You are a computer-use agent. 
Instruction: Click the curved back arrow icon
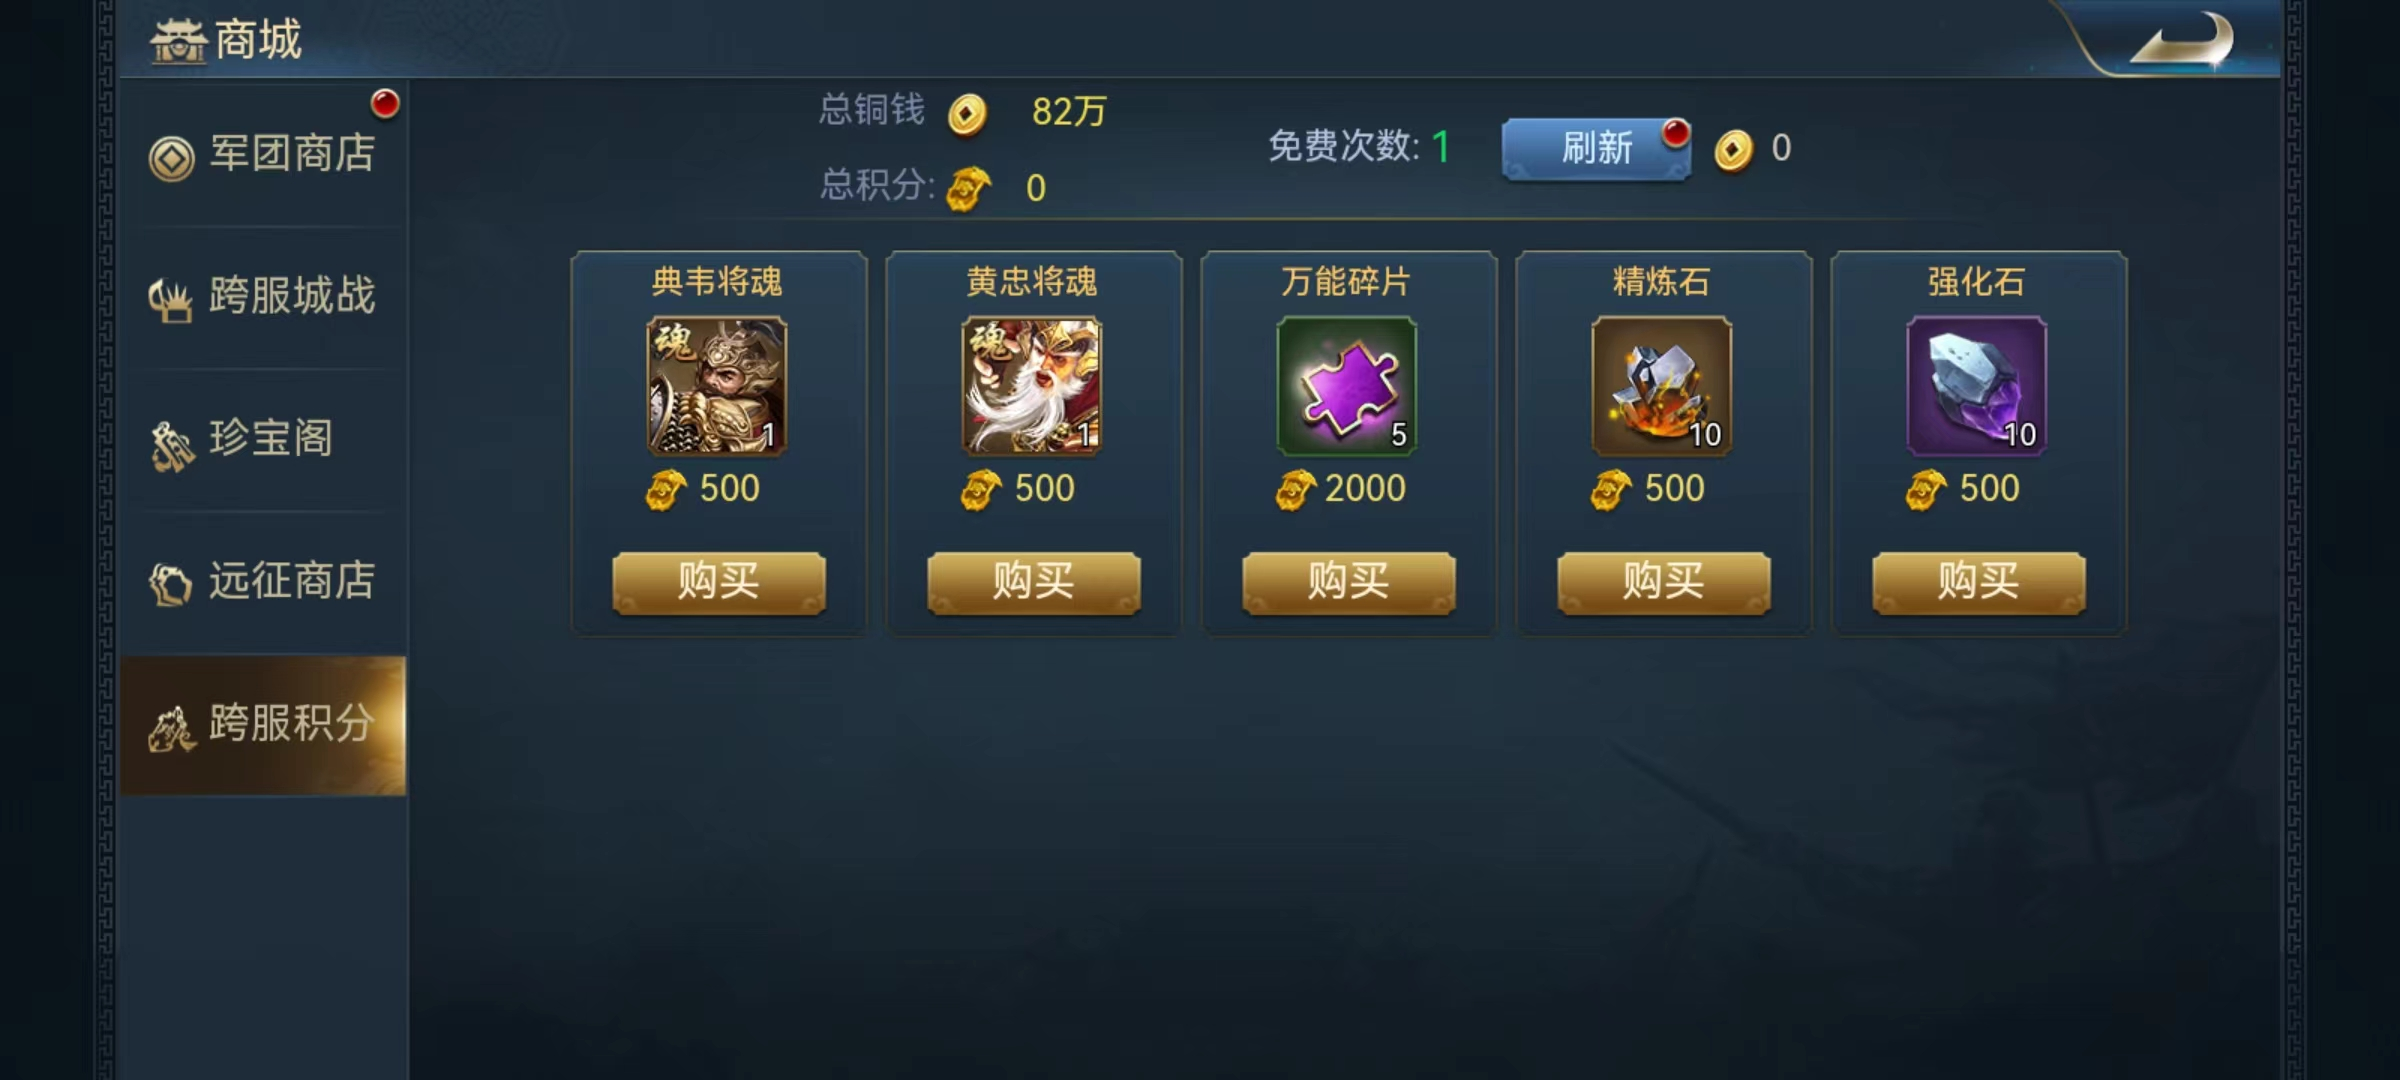pos(2182,42)
